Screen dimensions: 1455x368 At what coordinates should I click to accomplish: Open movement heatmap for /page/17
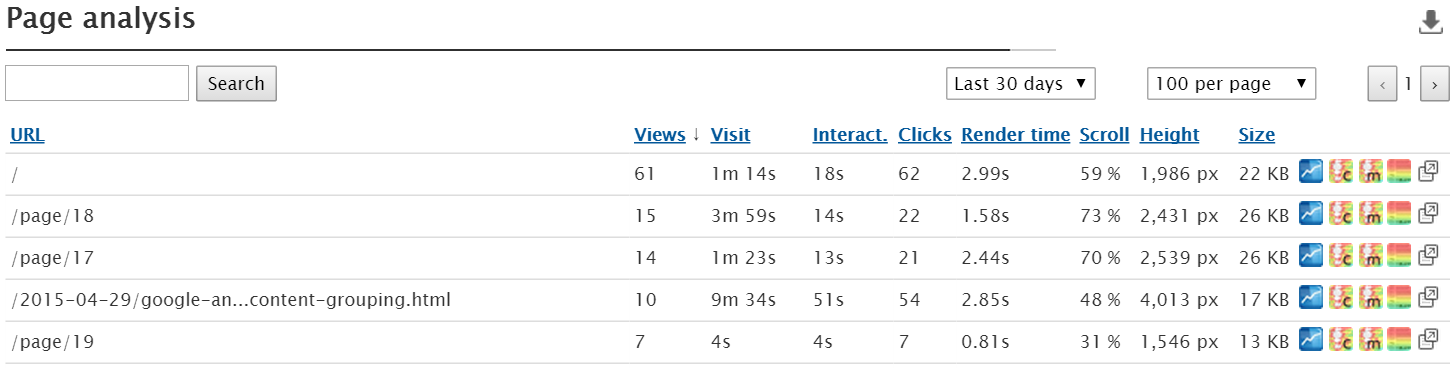[1370, 257]
